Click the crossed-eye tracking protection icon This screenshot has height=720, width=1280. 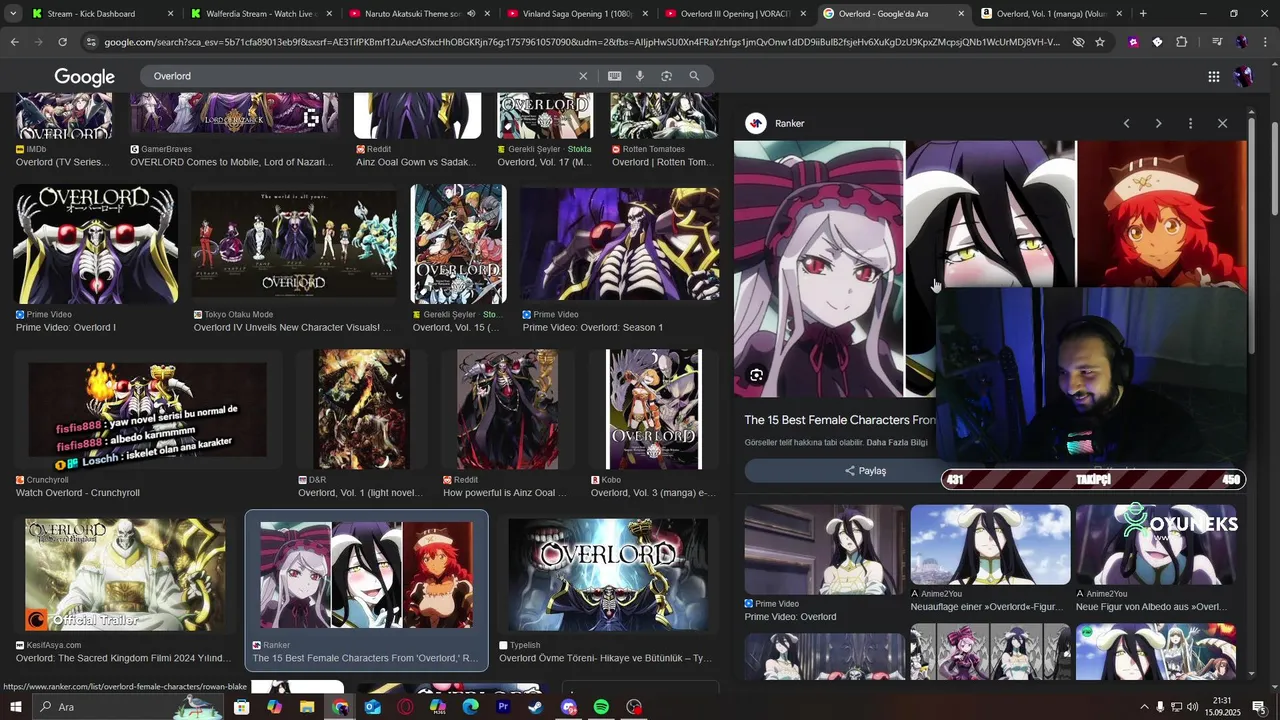(1078, 42)
